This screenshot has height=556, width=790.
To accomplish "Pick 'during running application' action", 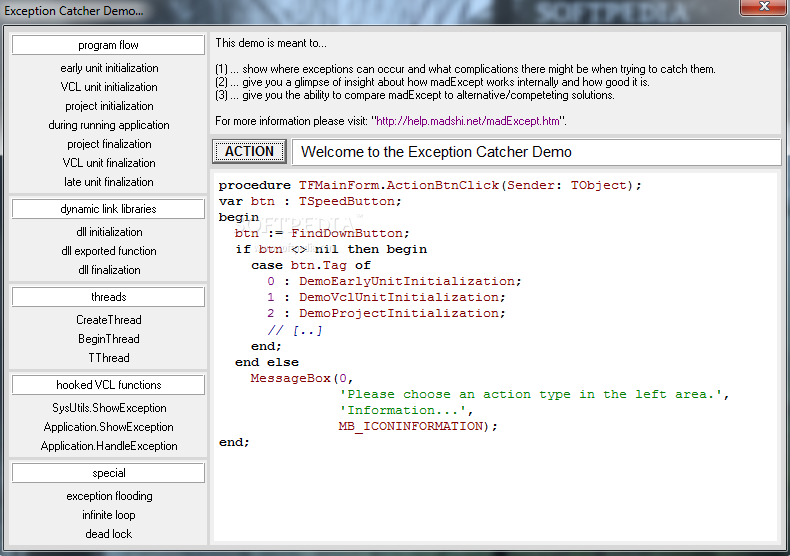I will [x=109, y=125].
